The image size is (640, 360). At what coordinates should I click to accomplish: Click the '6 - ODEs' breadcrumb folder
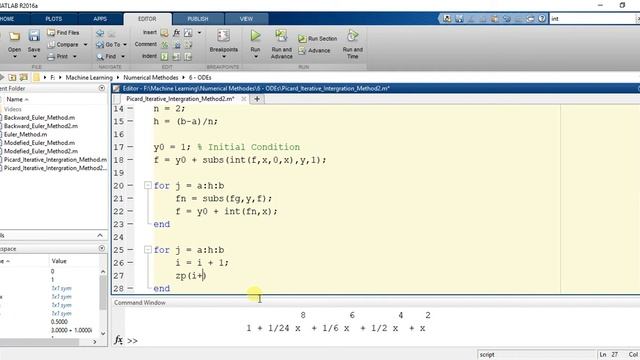pyautogui.click(x=200, y=78)
